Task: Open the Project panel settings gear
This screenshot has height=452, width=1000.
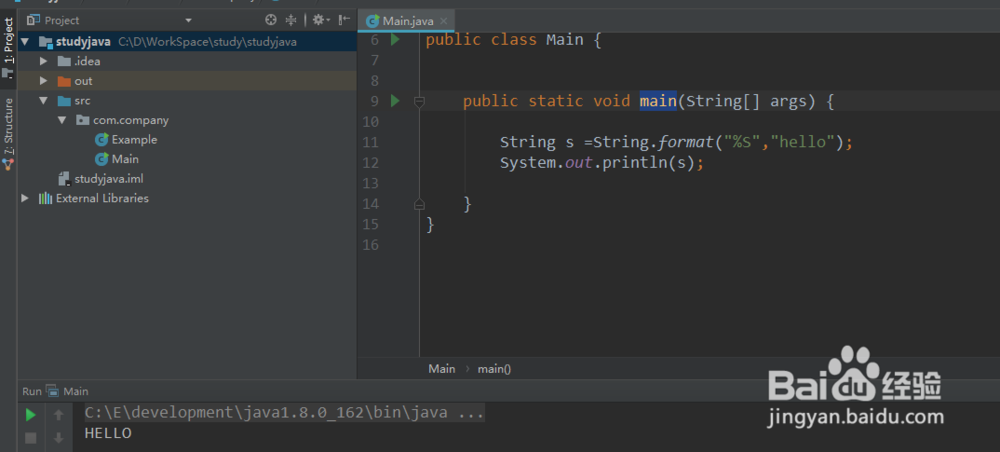Action: tap(321, 20)
